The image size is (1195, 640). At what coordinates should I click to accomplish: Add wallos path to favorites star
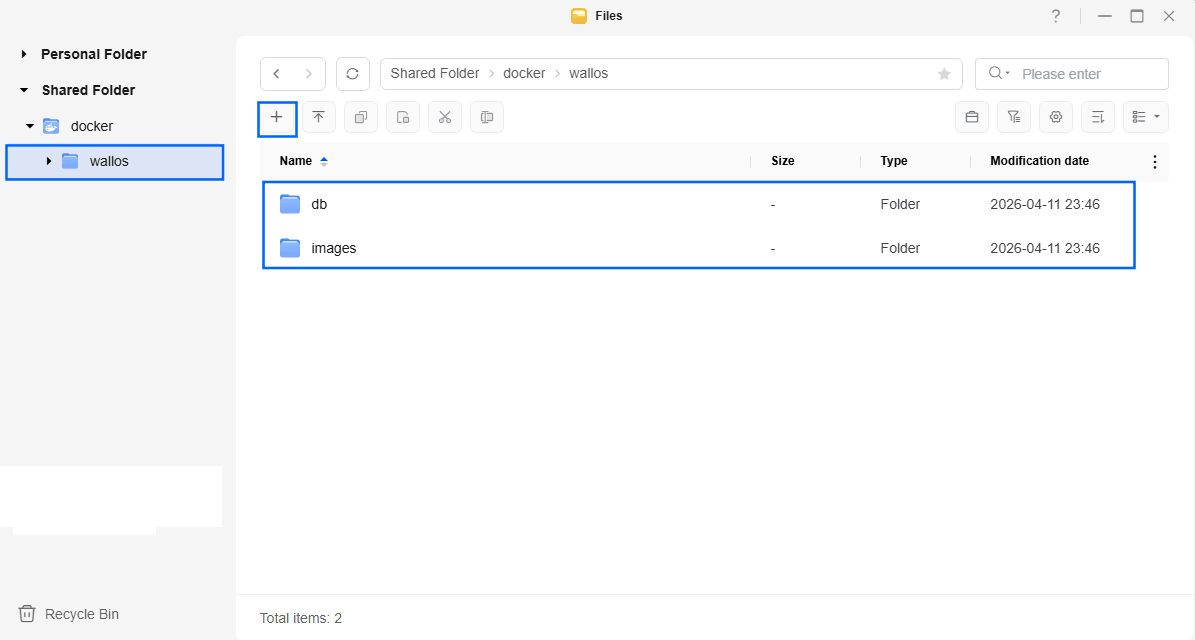click(944, 74)
